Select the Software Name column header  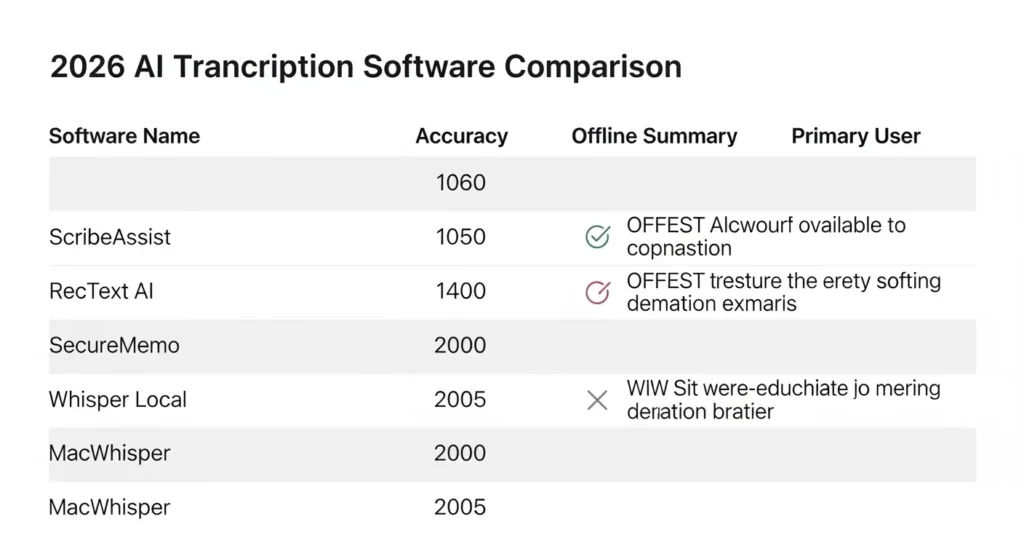[124, 137]
